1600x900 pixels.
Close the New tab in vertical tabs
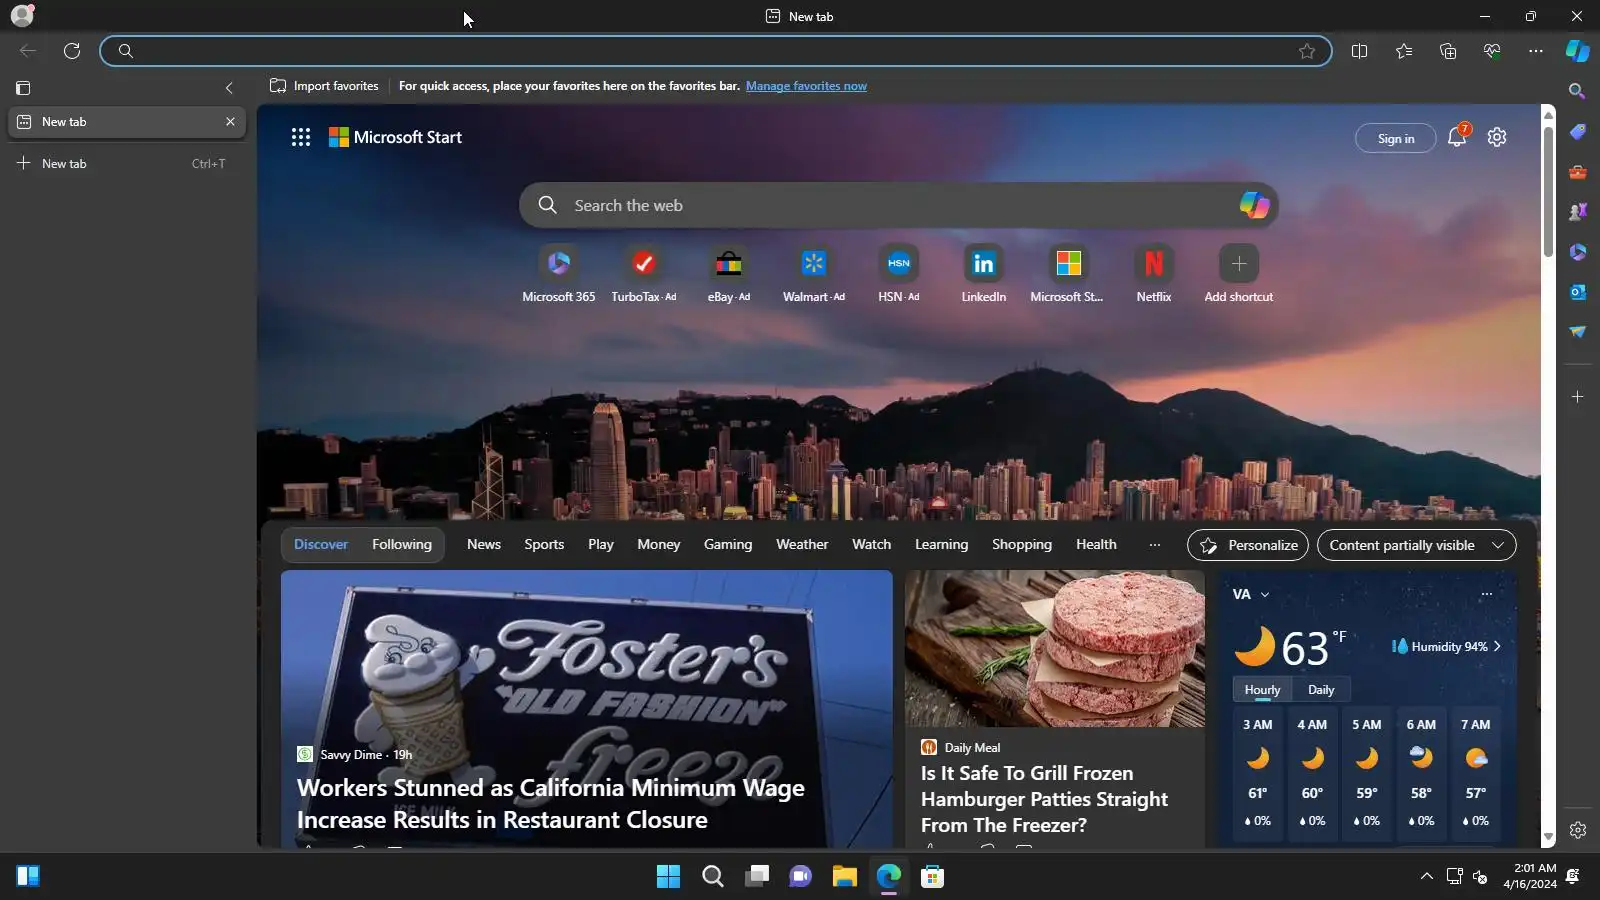pyautogui.click(x=230, y=122)
